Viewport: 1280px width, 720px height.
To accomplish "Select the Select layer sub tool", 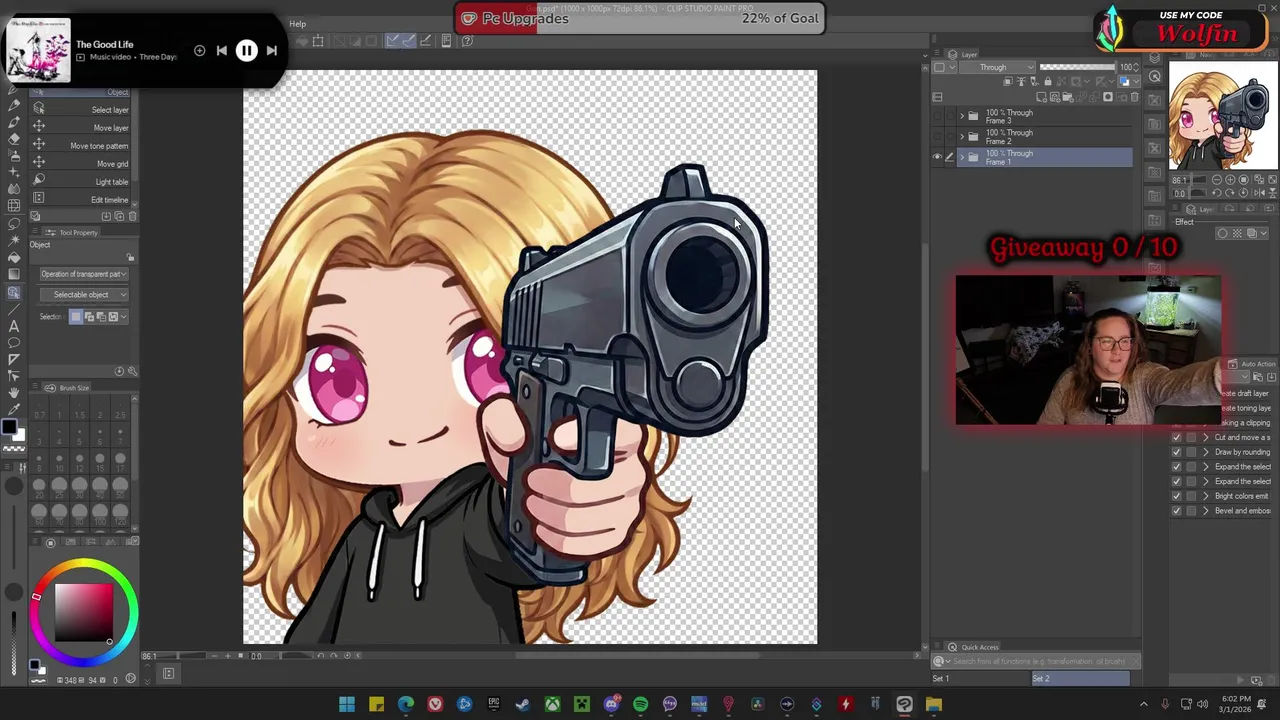I will coord(82,110).
